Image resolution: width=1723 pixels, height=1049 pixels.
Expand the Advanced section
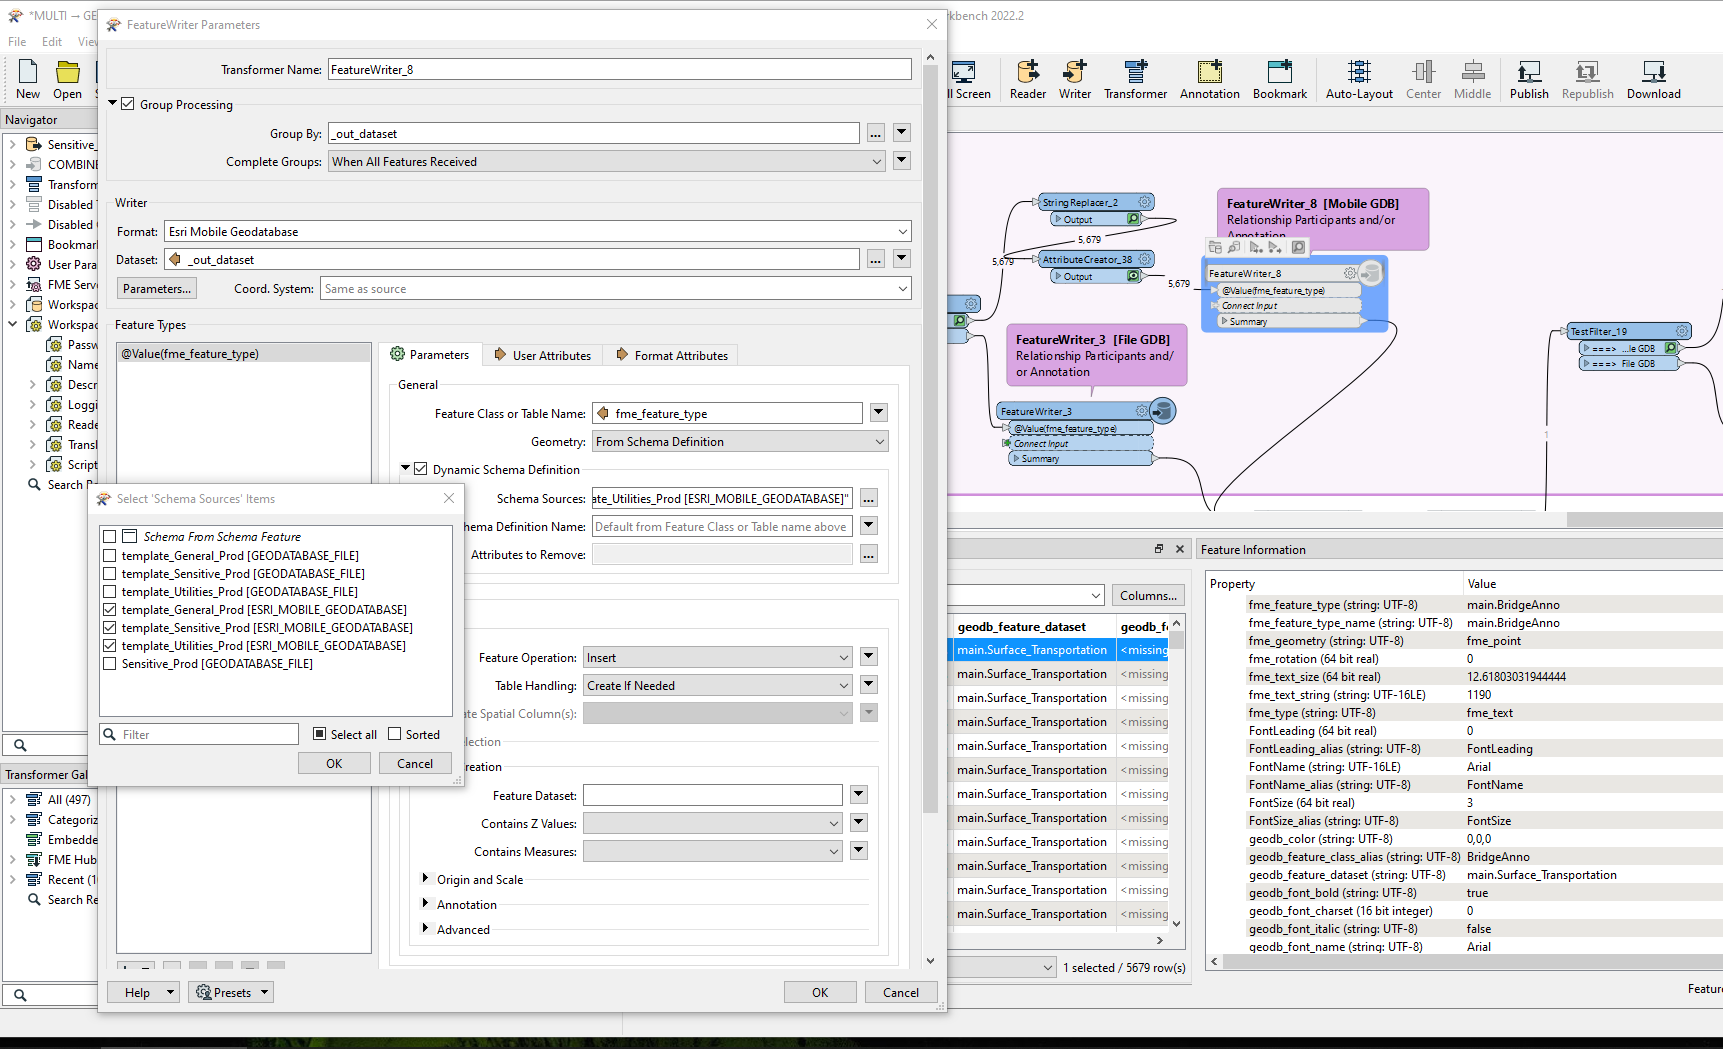425,929
